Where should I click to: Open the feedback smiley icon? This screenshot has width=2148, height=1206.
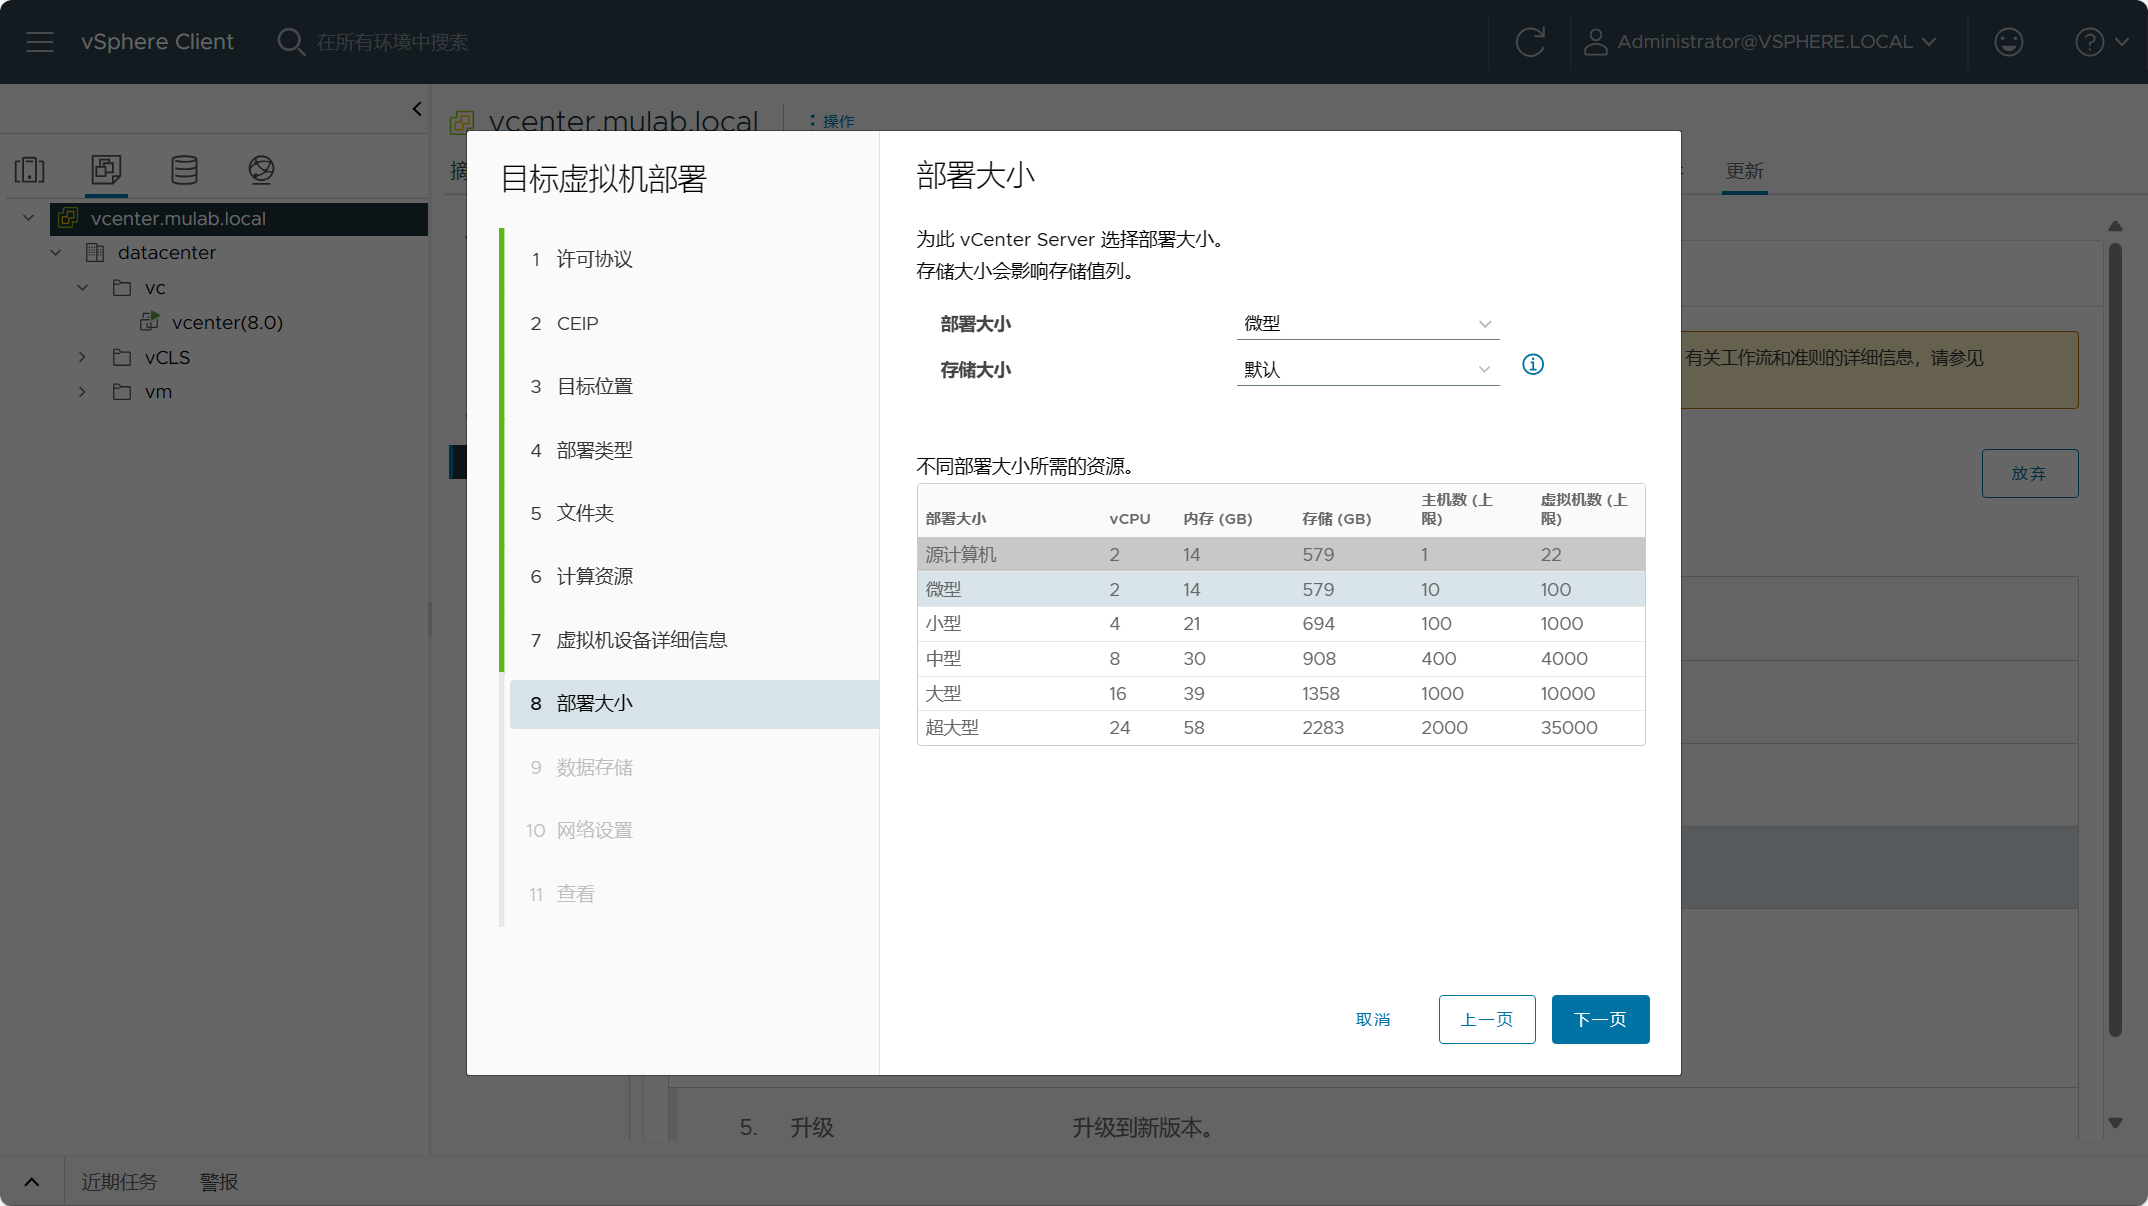[x=2008, y=42]
